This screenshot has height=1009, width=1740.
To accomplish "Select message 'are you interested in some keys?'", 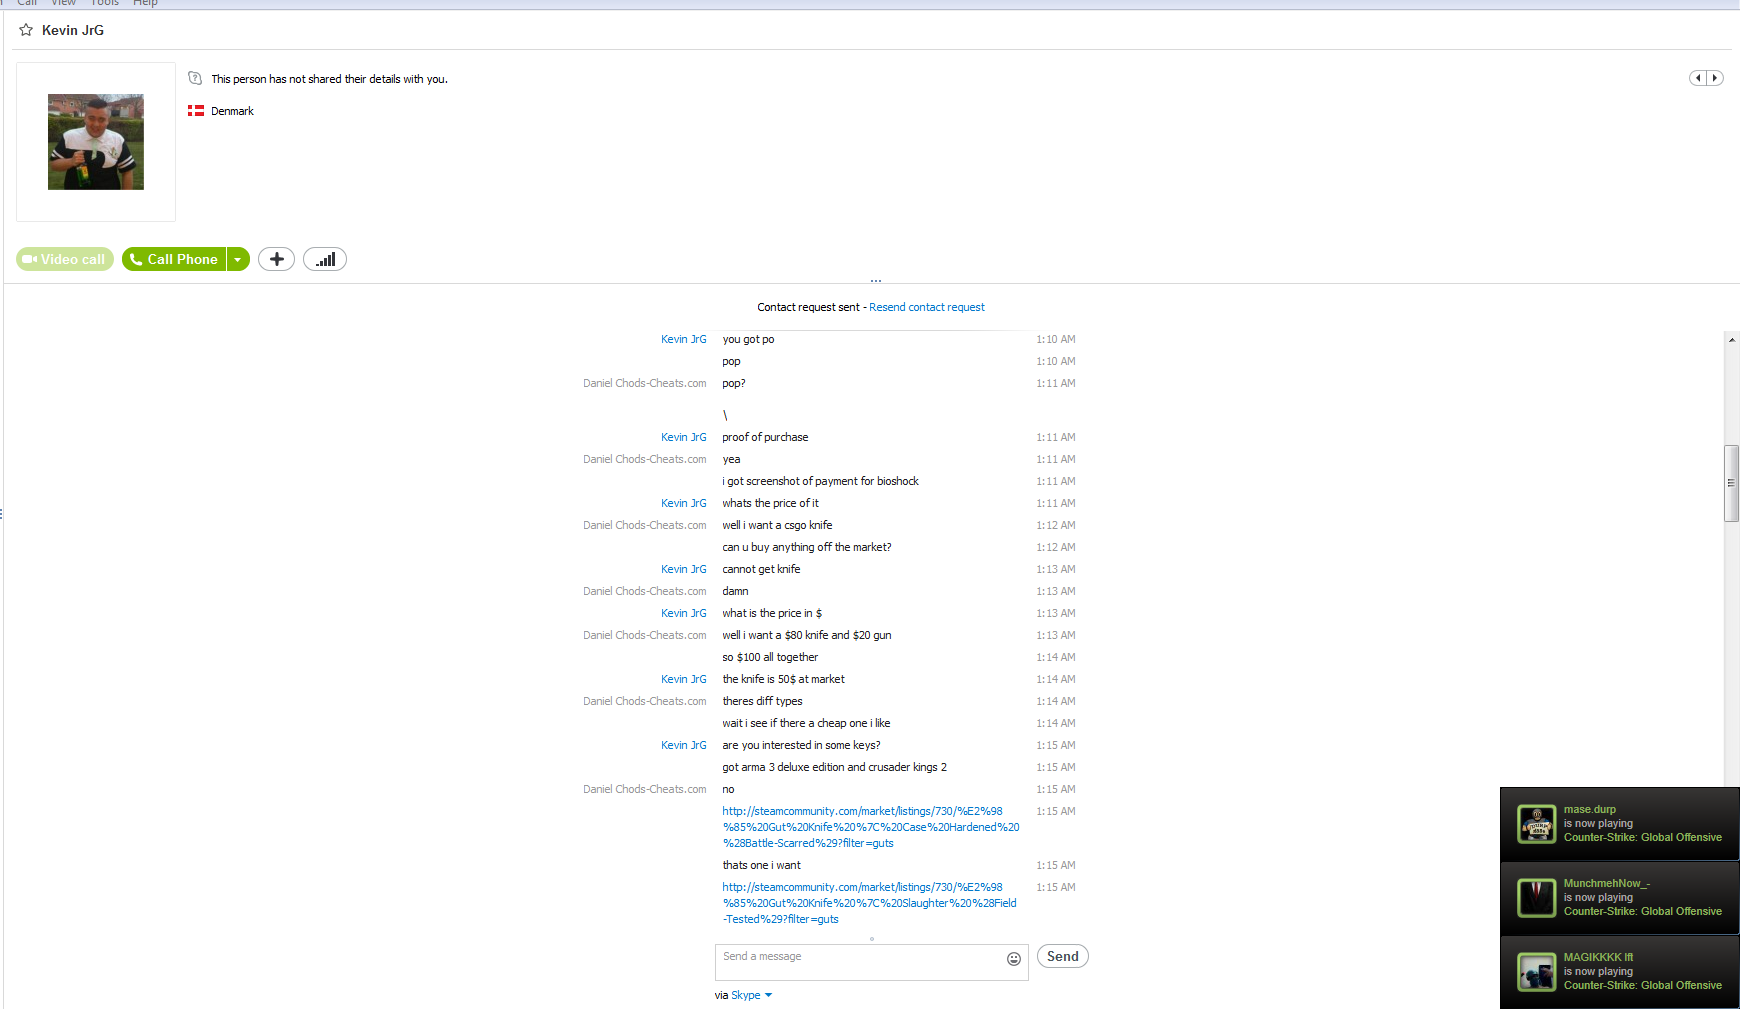I will [x=801, y=745].
